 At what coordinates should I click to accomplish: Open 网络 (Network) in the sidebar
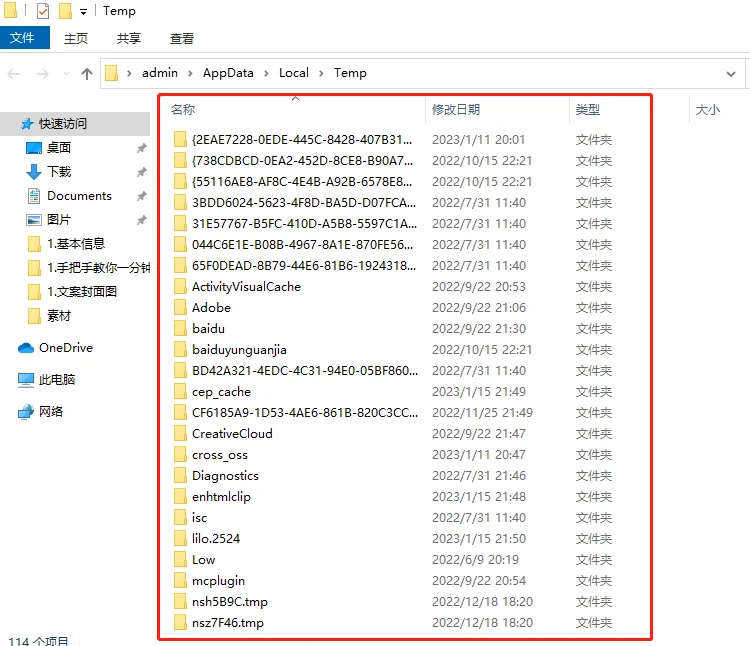click(50, 412)
